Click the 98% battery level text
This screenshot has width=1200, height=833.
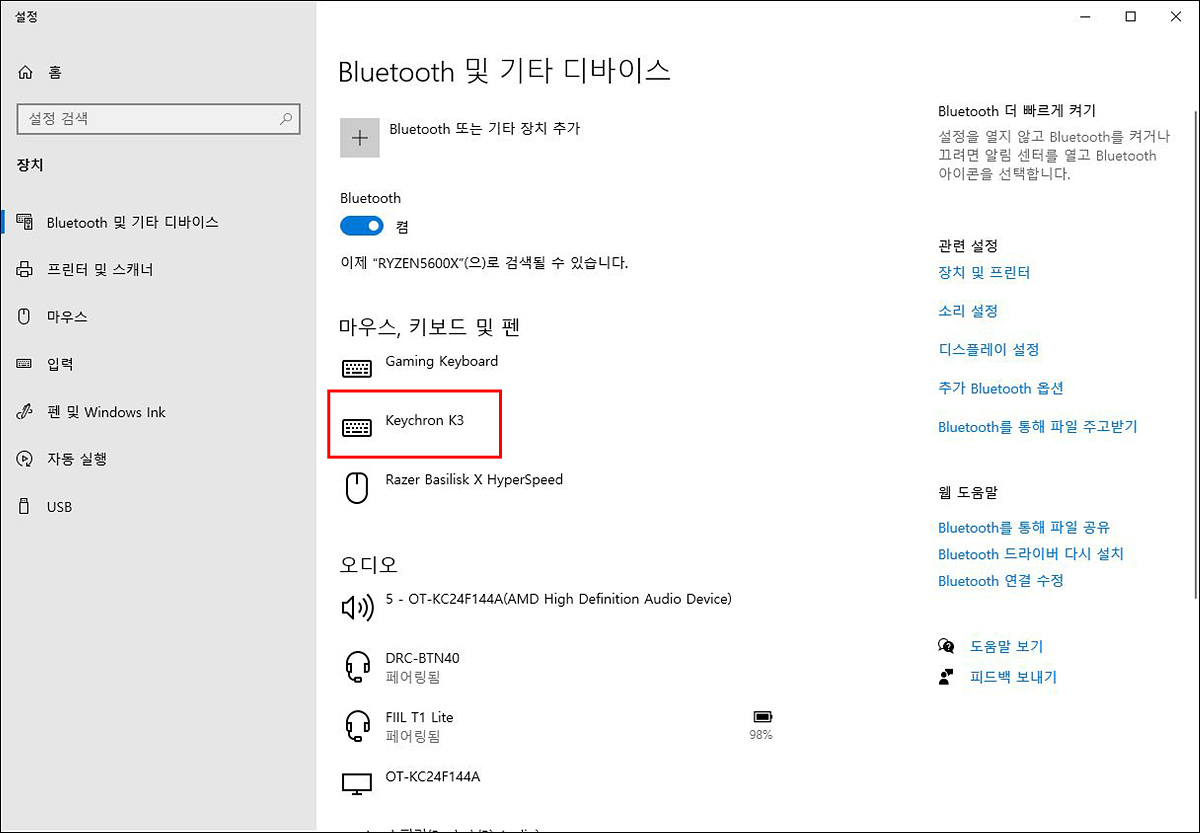tap(761, 735)
